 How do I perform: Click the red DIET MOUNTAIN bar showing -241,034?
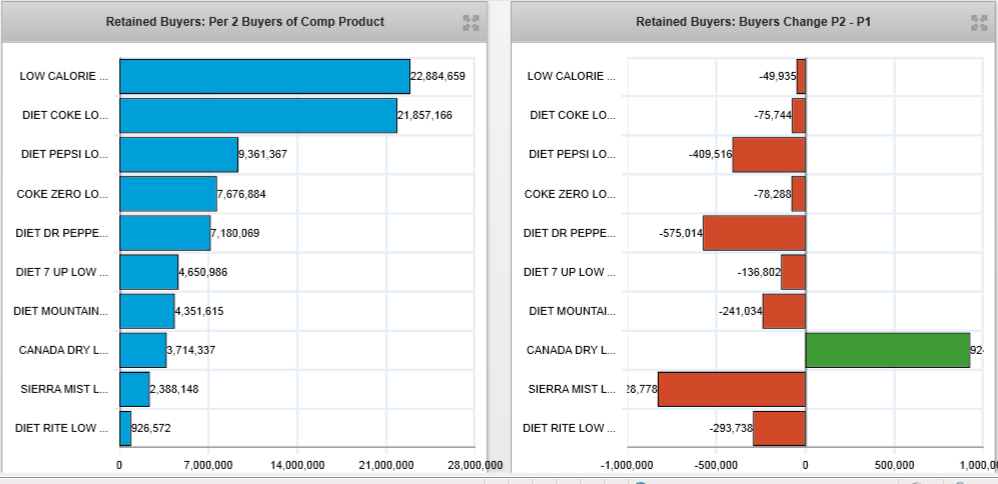(x=784, y=311)
